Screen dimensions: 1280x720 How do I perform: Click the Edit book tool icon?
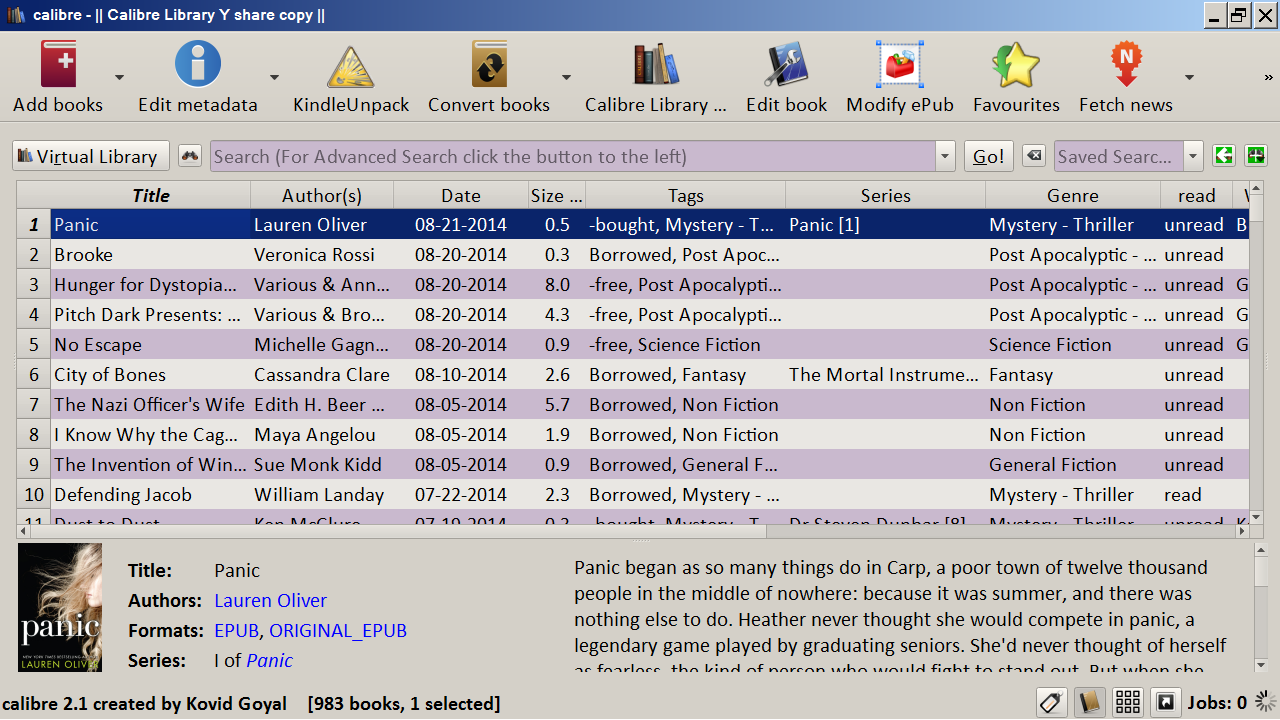point(787,65)
